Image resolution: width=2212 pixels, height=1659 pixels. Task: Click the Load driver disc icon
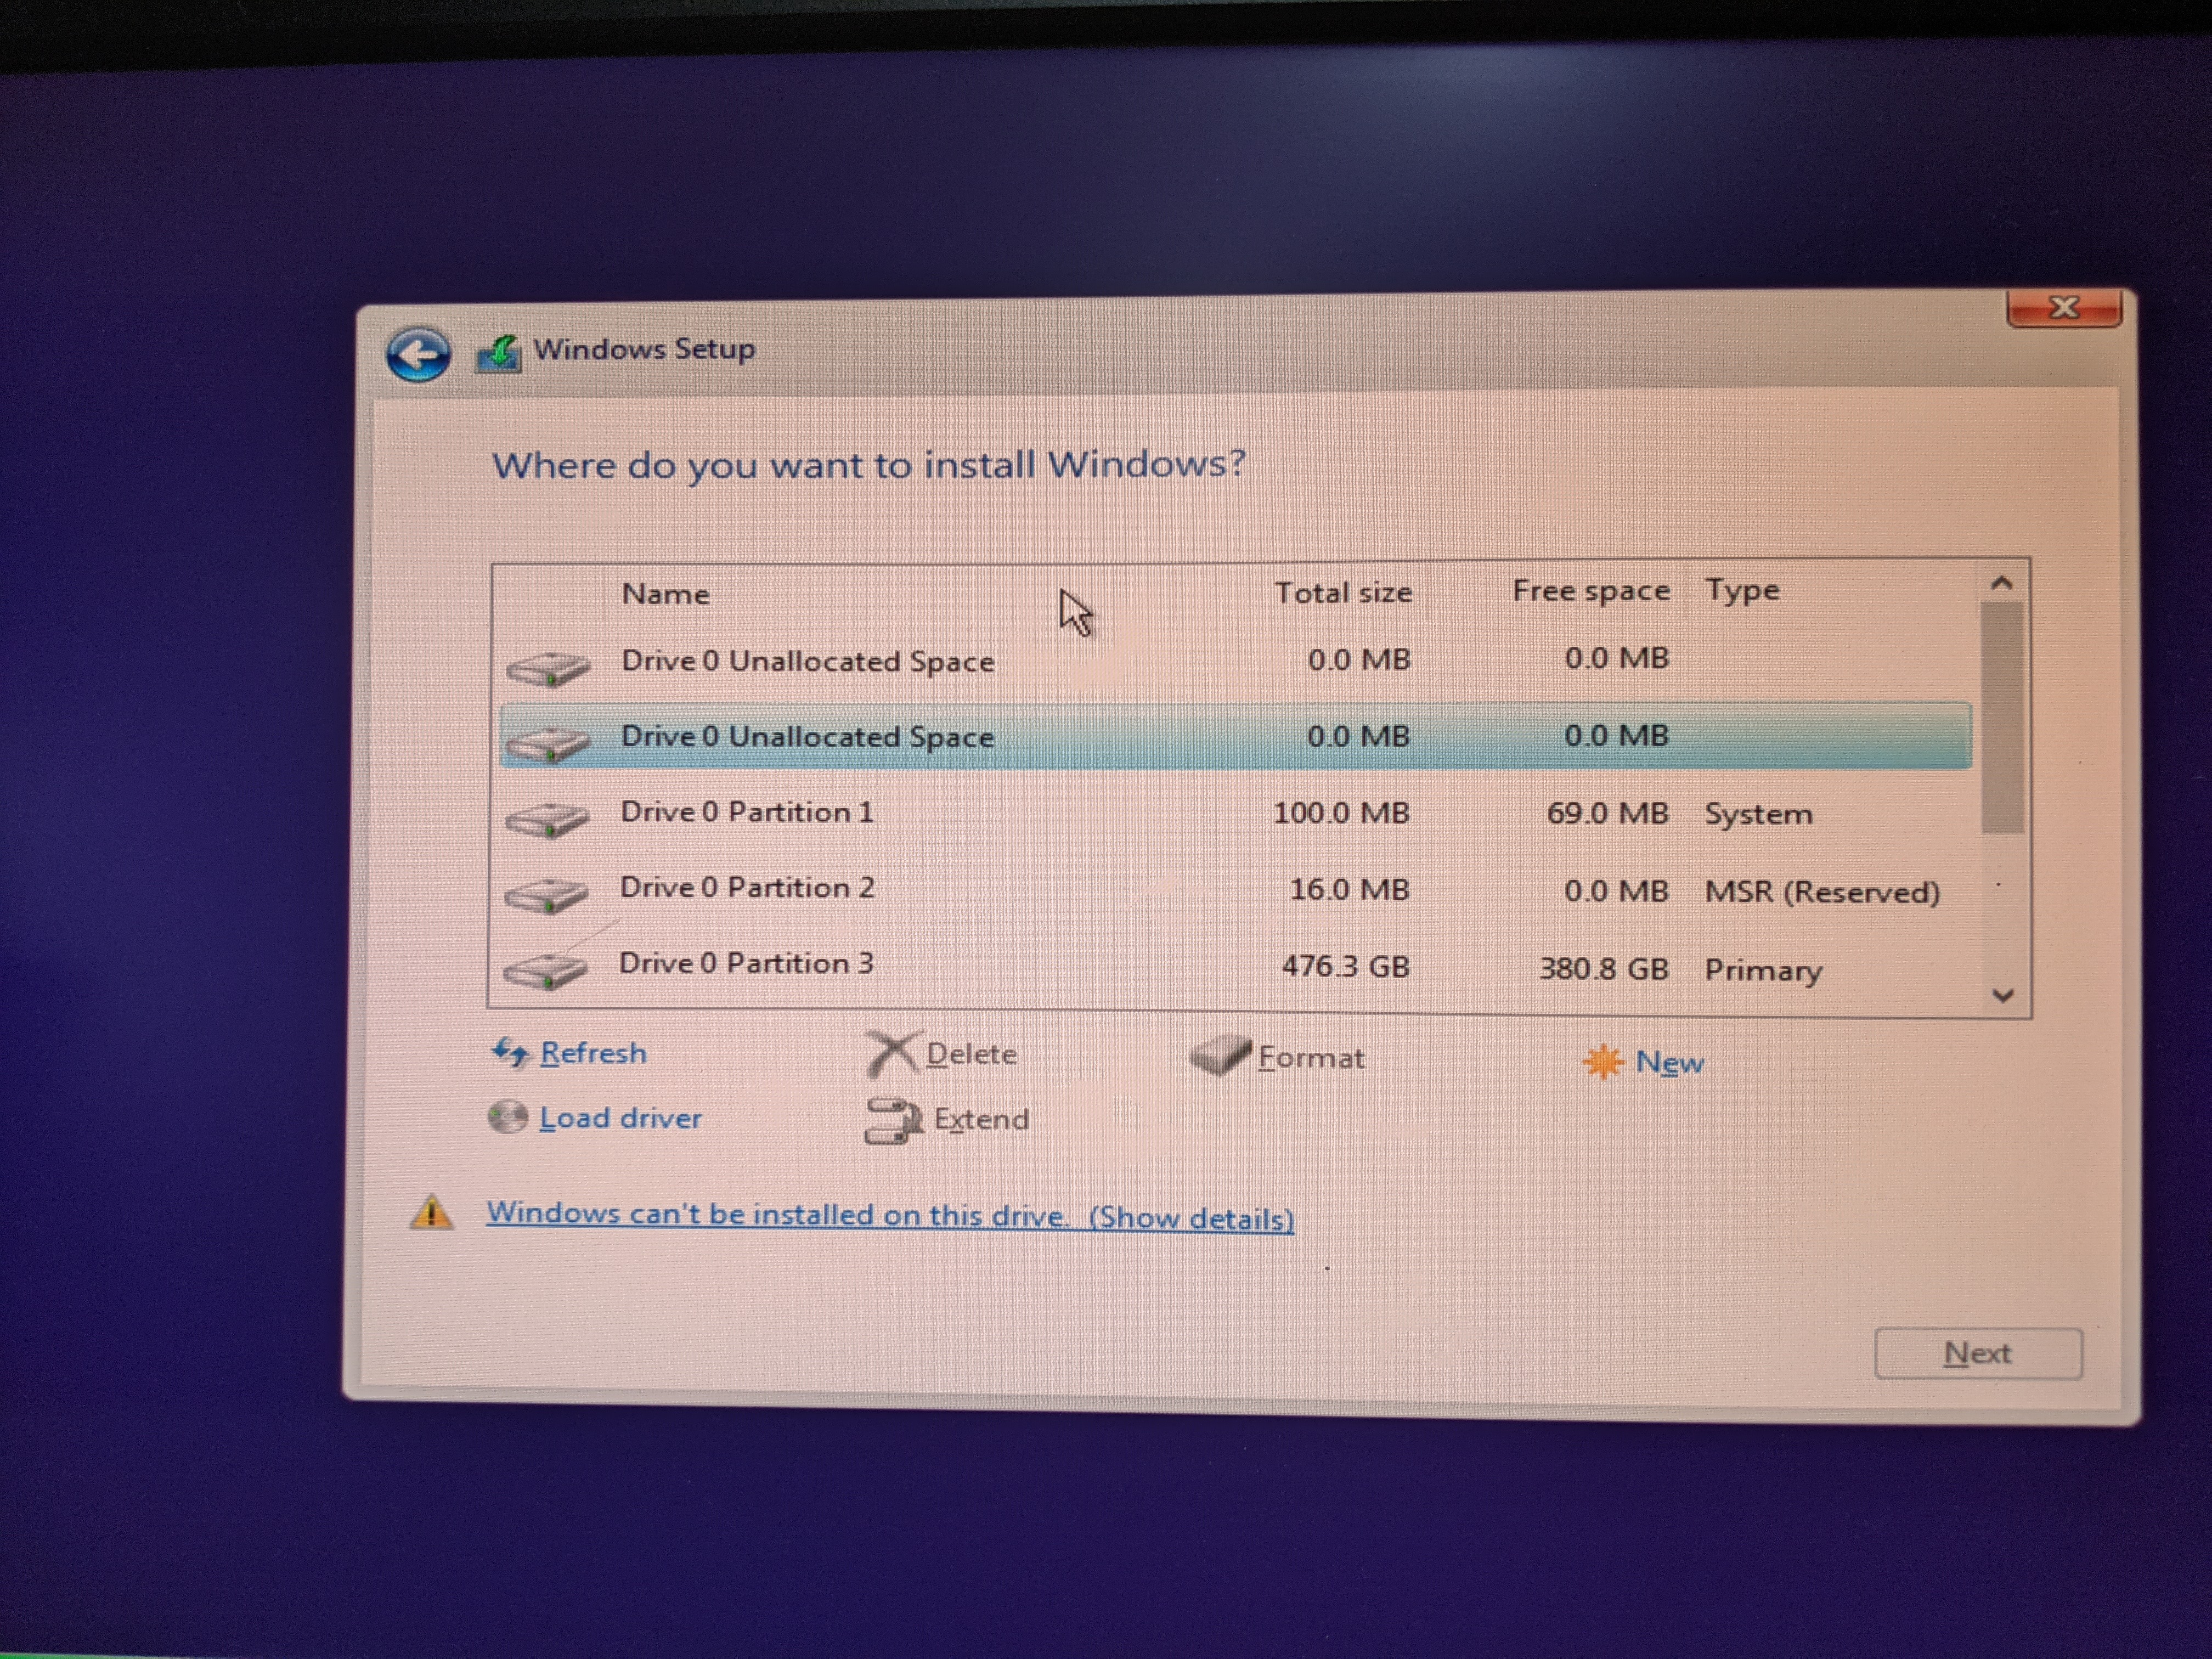508,1117
